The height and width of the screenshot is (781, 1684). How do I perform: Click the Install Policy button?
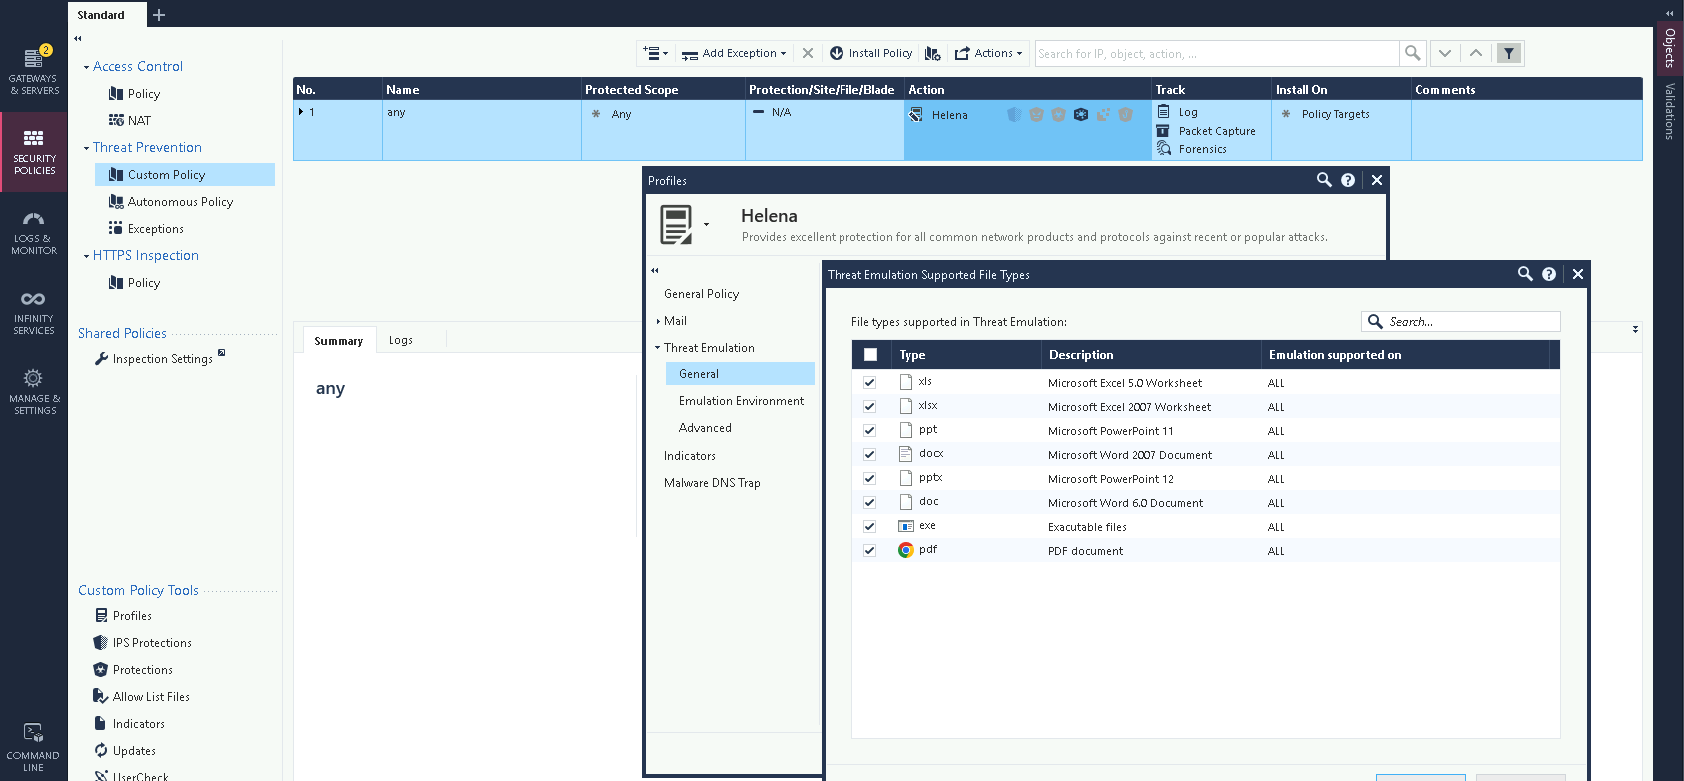point(871,53)
